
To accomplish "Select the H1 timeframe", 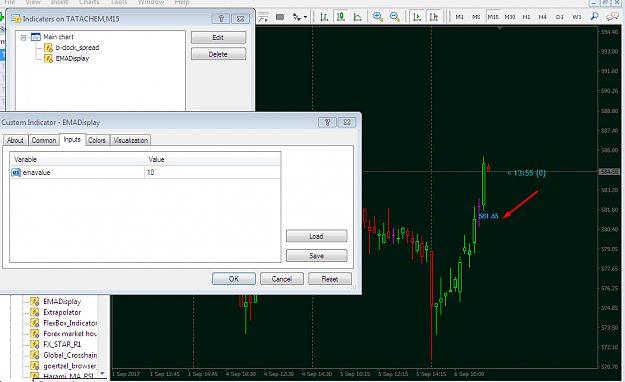I will [527, 17].
